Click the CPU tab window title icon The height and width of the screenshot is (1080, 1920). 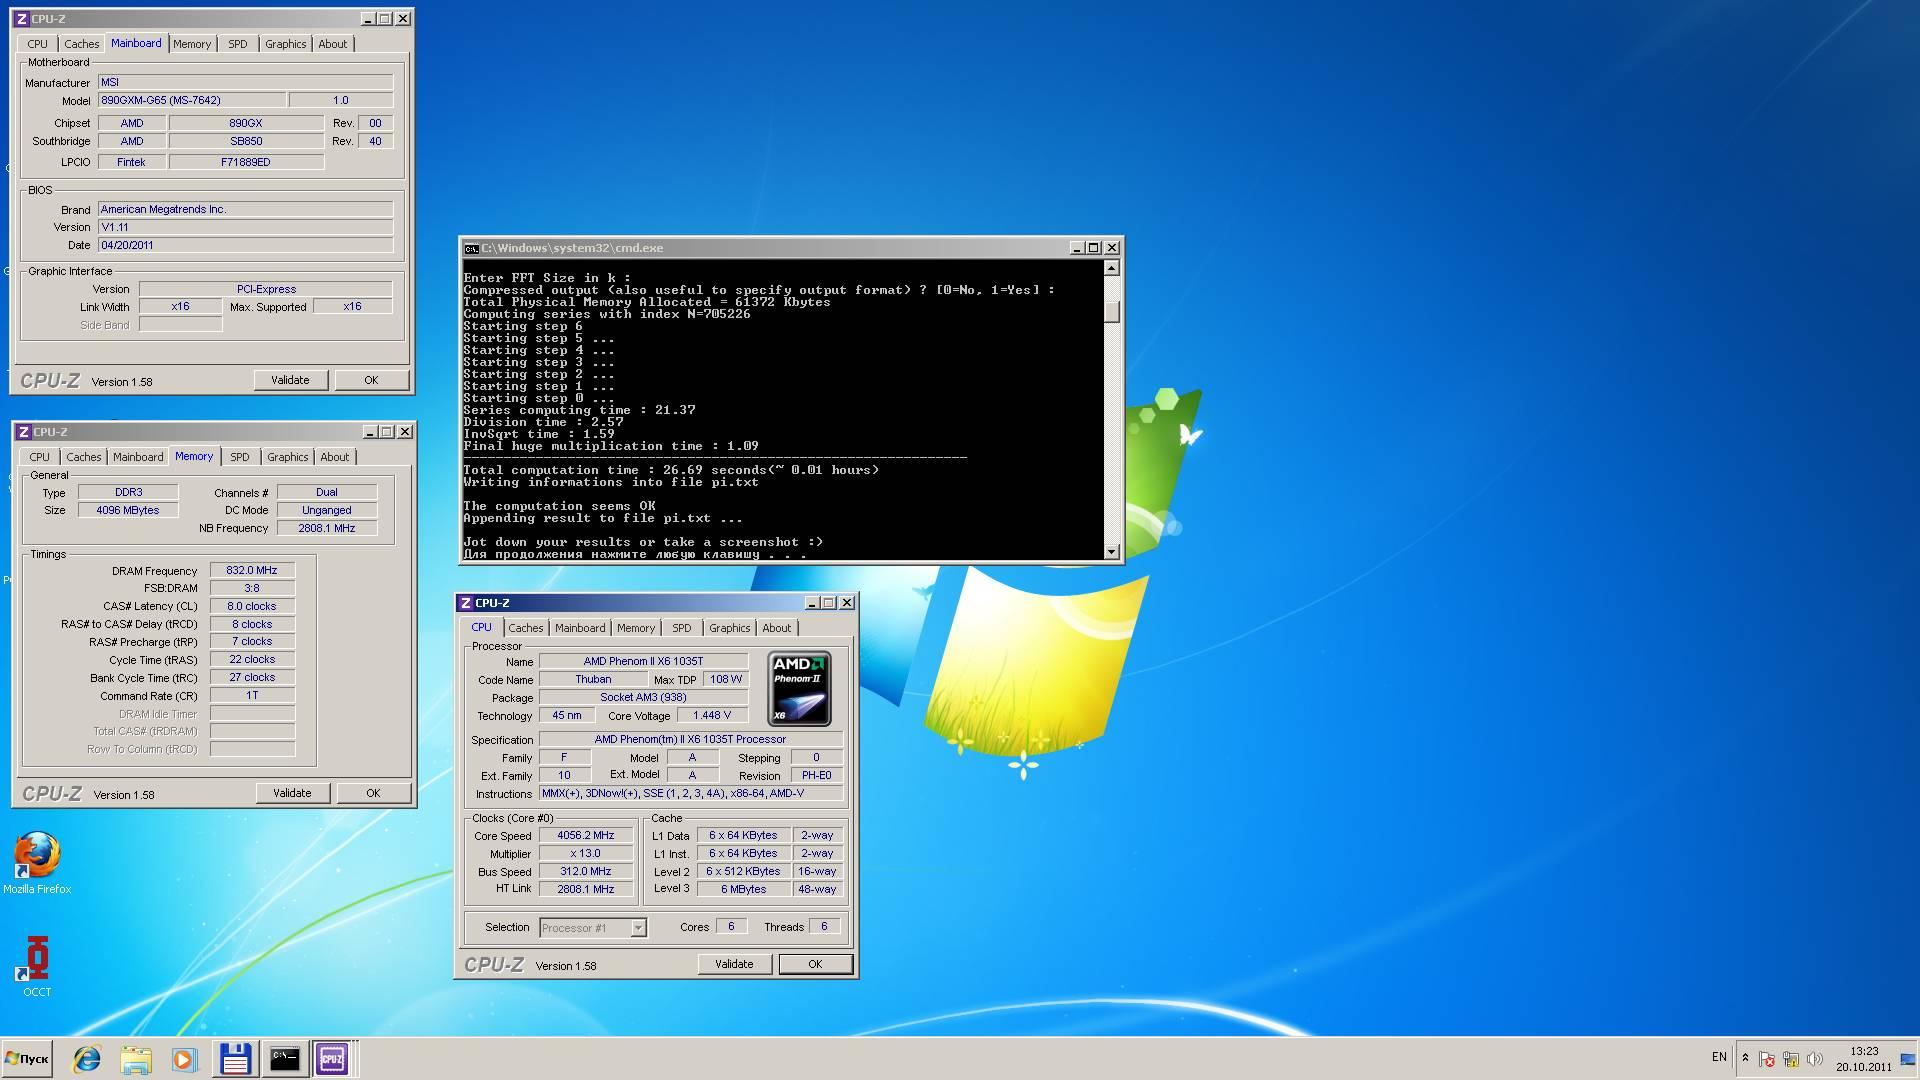click(x=465, y=603)
